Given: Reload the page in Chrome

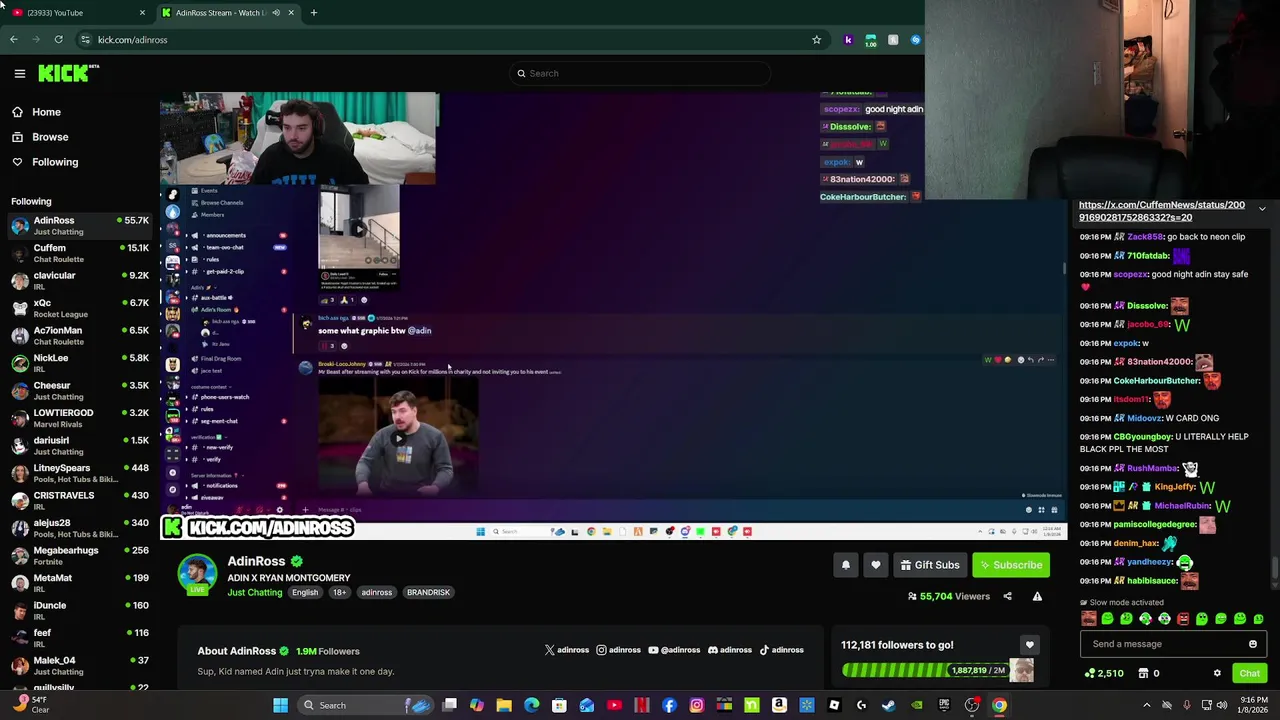Looking at the screenshot, I should 58,40.
